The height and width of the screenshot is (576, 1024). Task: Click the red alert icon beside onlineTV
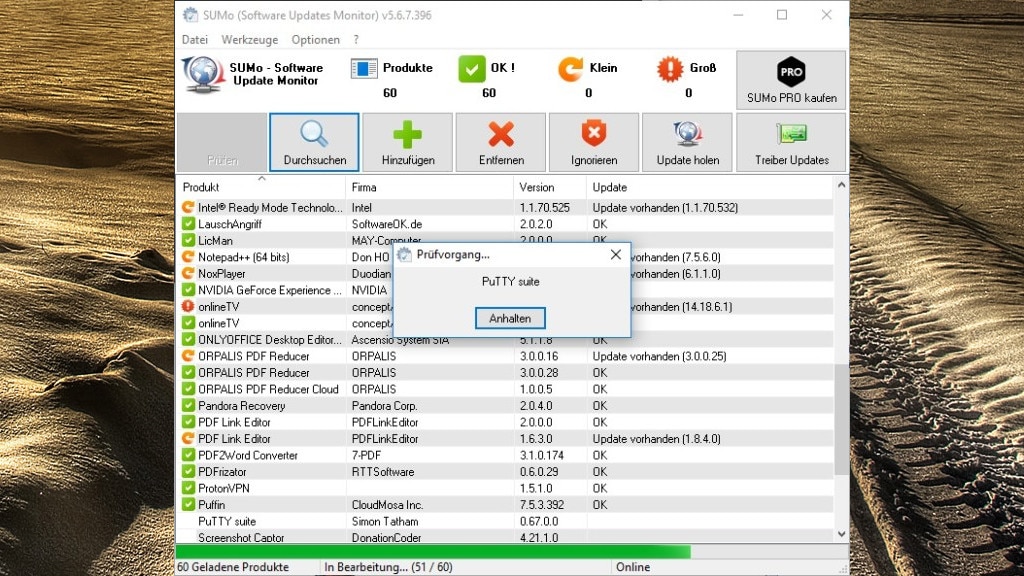(x=188, y=306)
